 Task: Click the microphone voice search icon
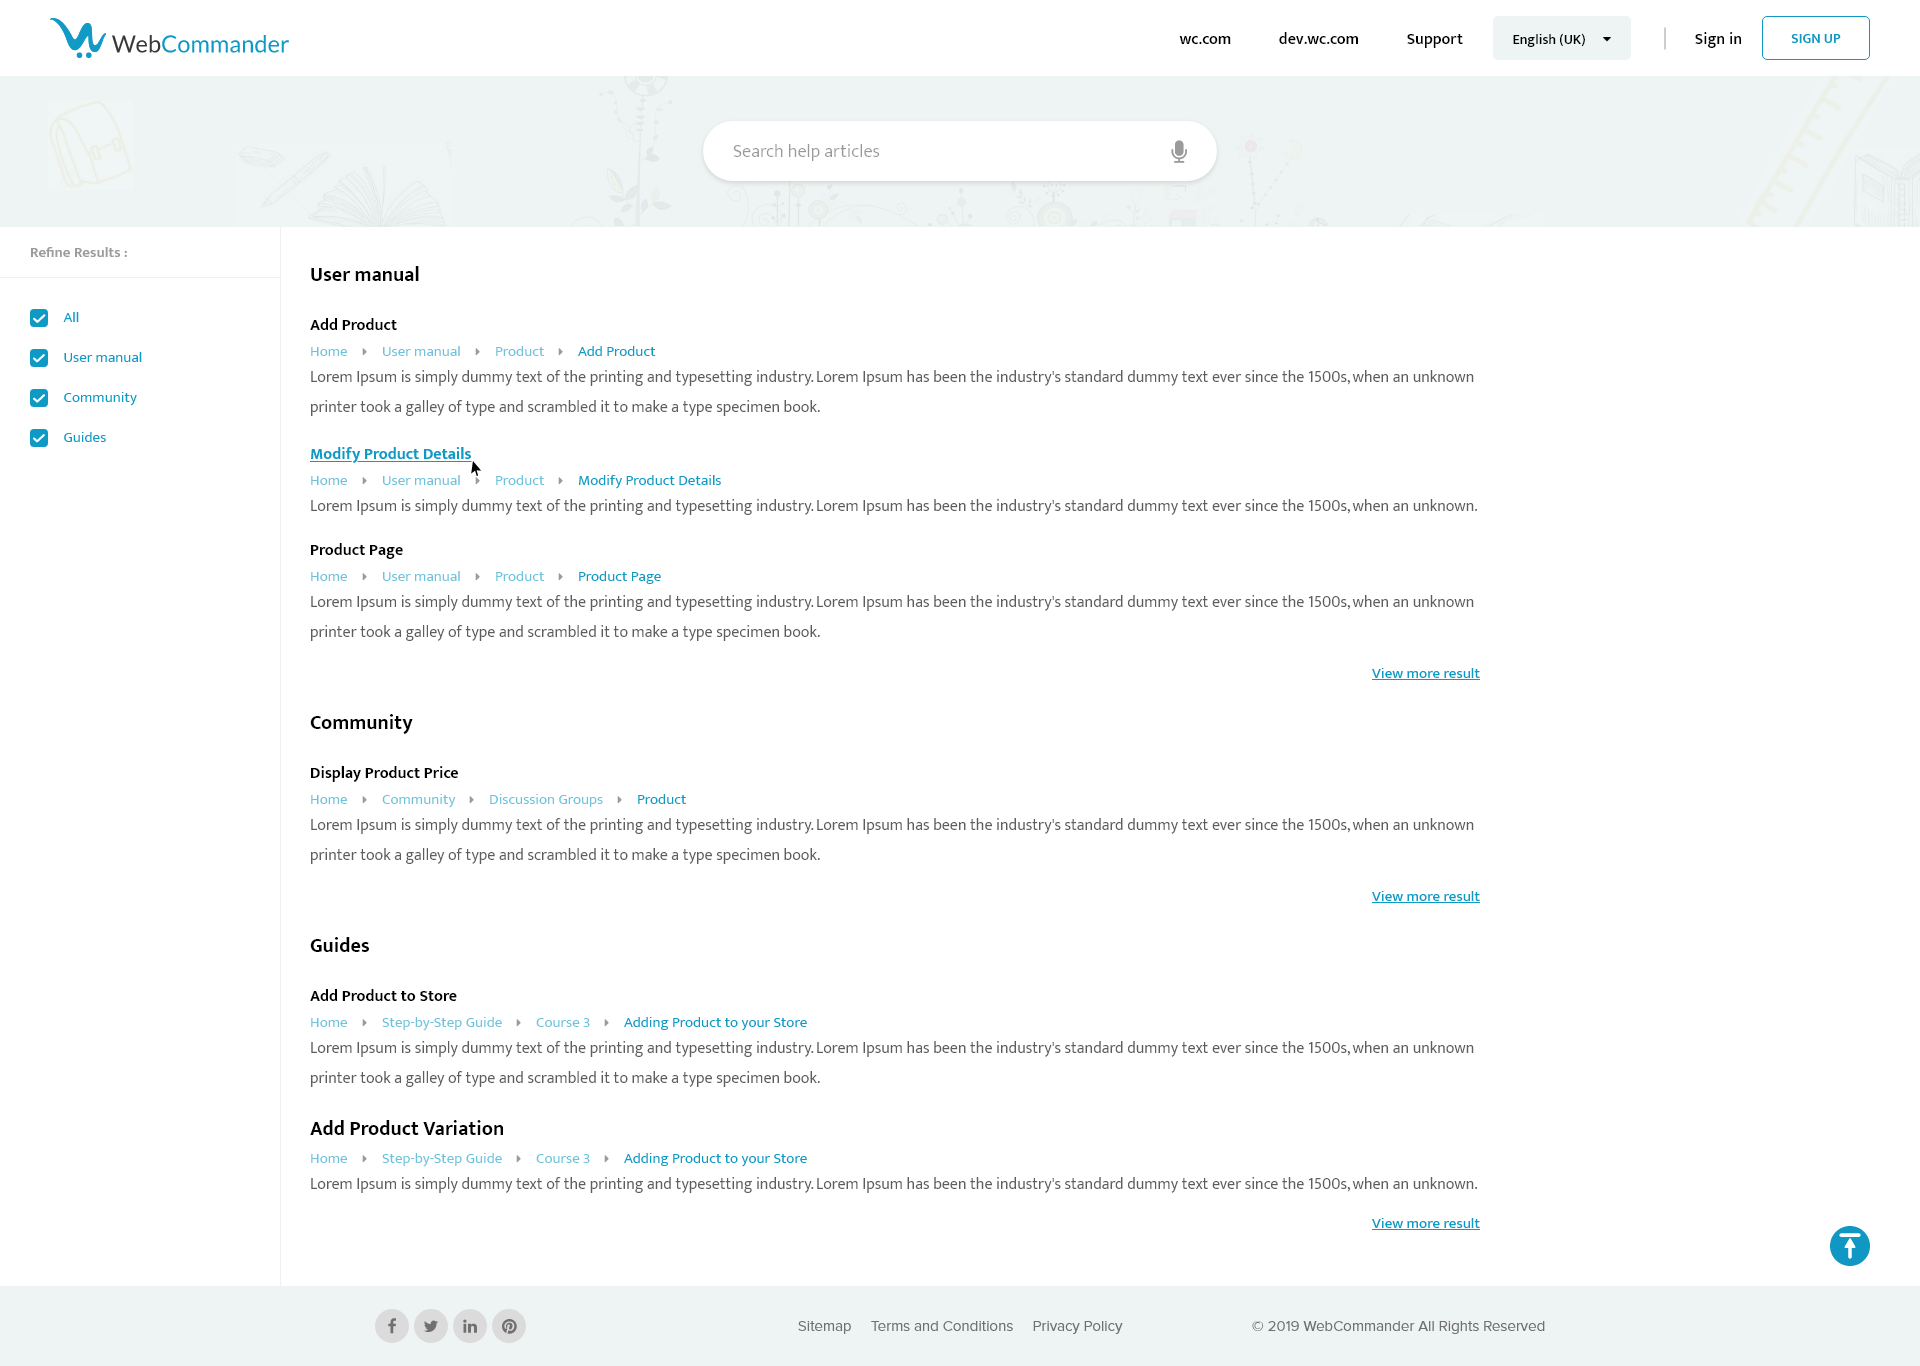click(x=1179, y=151)
